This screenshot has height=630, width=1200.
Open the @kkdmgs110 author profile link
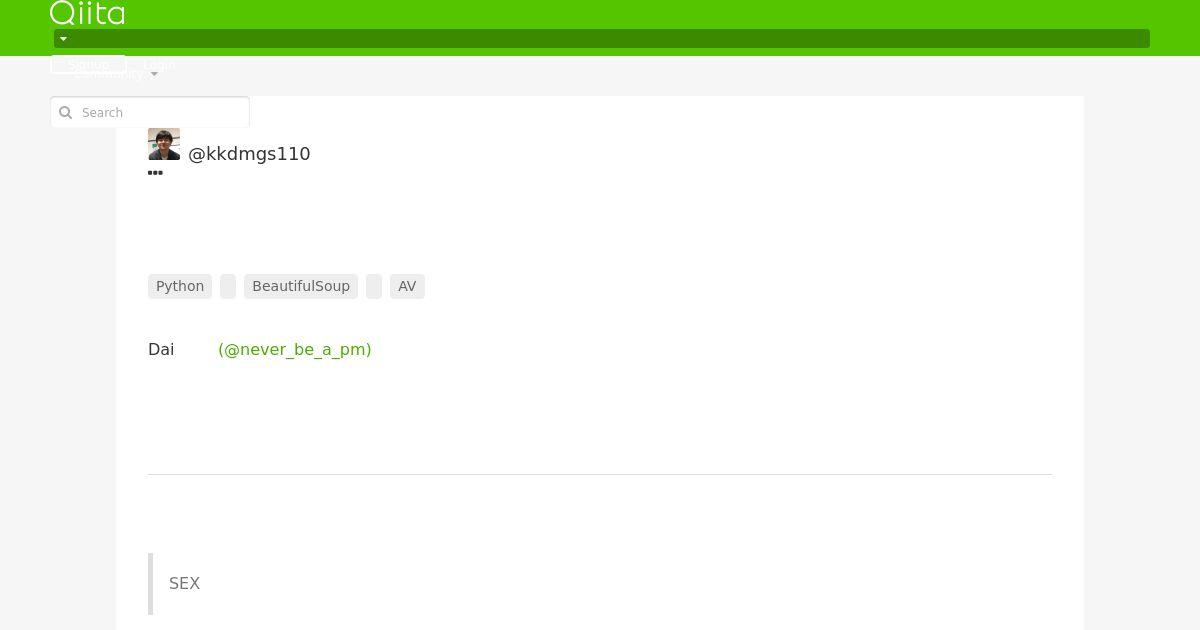coord(249,154)
